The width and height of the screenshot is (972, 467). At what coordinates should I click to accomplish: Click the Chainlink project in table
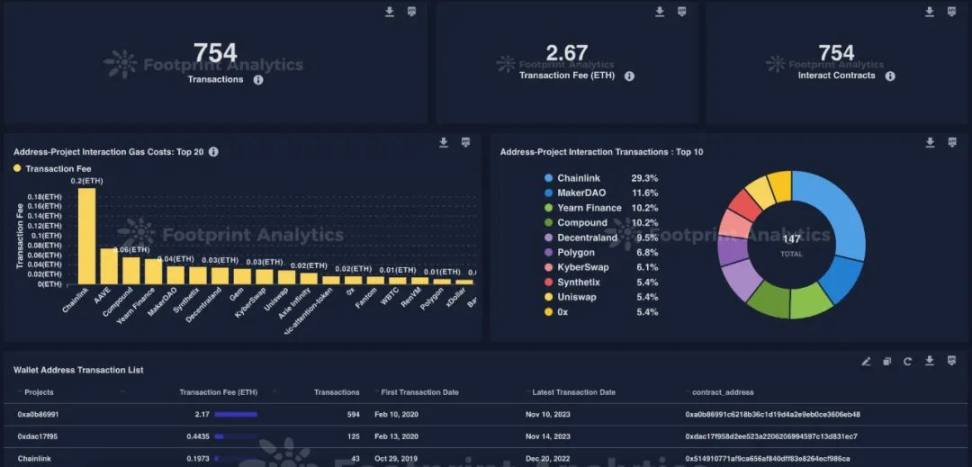coord(35,458)
